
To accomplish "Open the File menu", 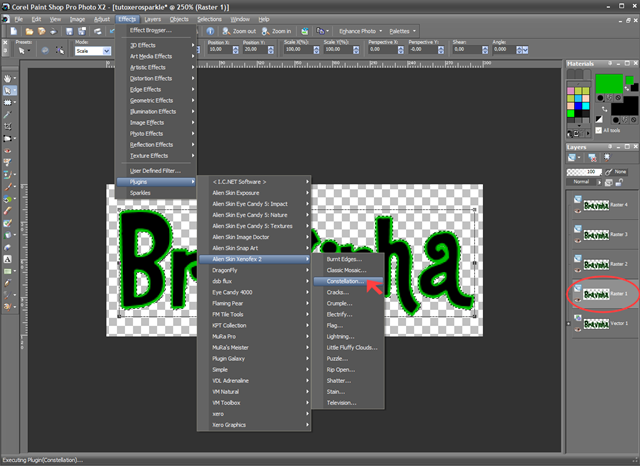I will click(x=18, y=19).
